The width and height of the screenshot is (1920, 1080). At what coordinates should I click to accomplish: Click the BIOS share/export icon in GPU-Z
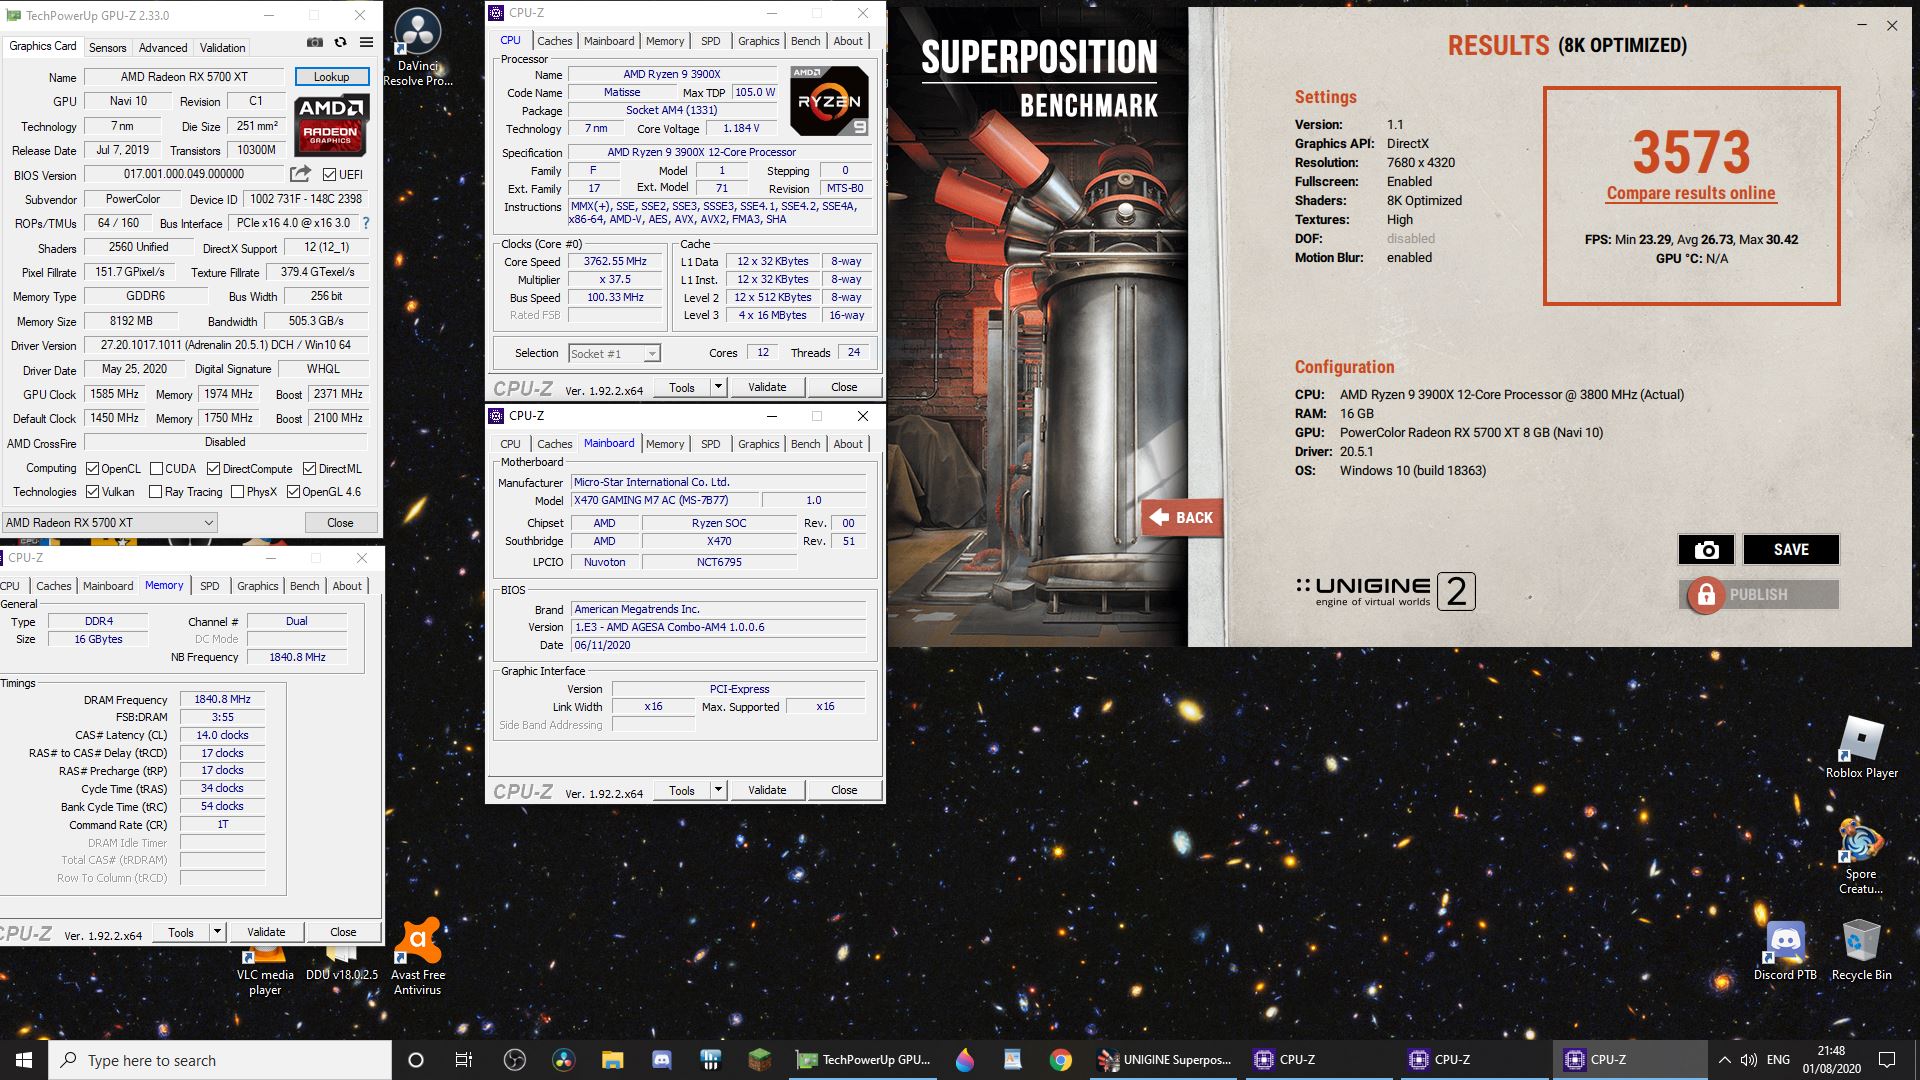click(x=299, y=174)
